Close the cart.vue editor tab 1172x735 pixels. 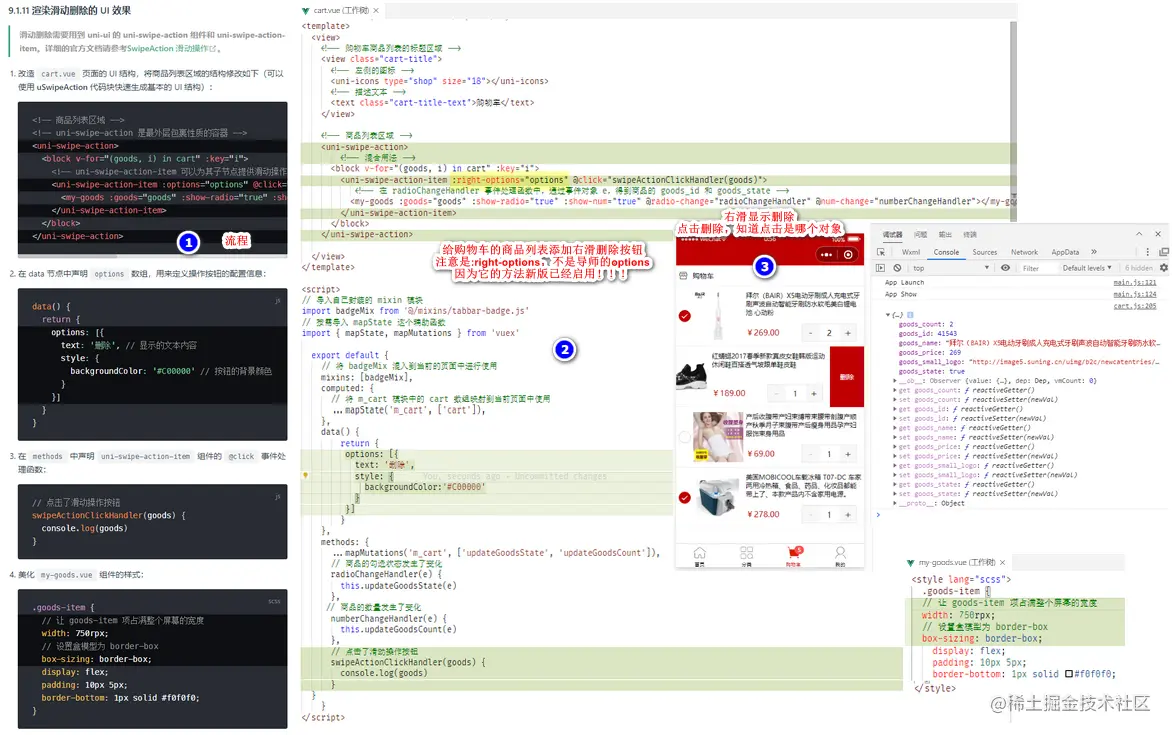[x=376, y=10]
